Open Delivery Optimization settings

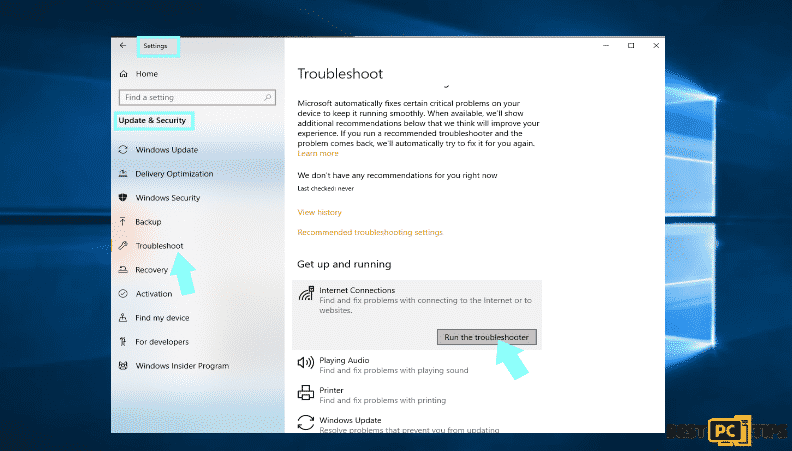click(x=174, y=174)
